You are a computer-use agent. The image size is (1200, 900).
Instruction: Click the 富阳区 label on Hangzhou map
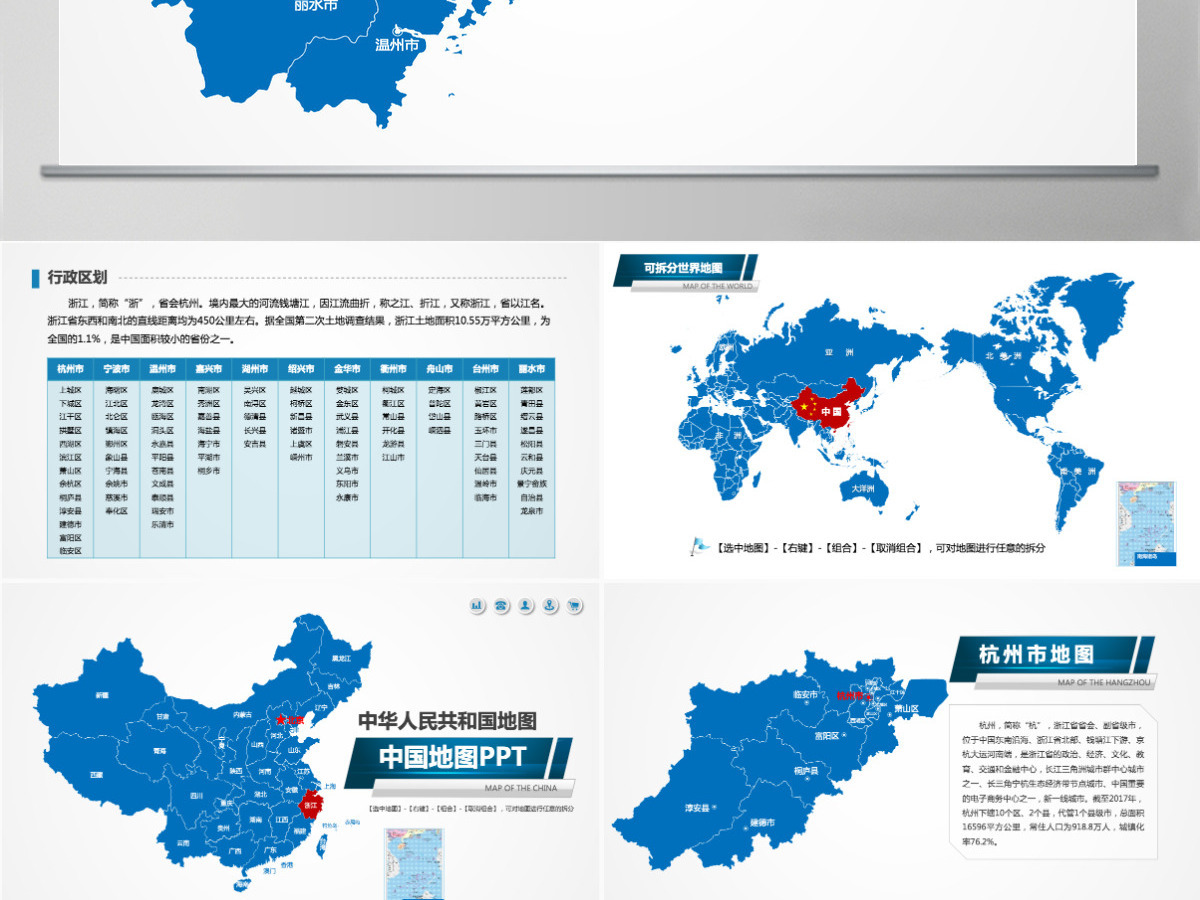tap(826, 735)
